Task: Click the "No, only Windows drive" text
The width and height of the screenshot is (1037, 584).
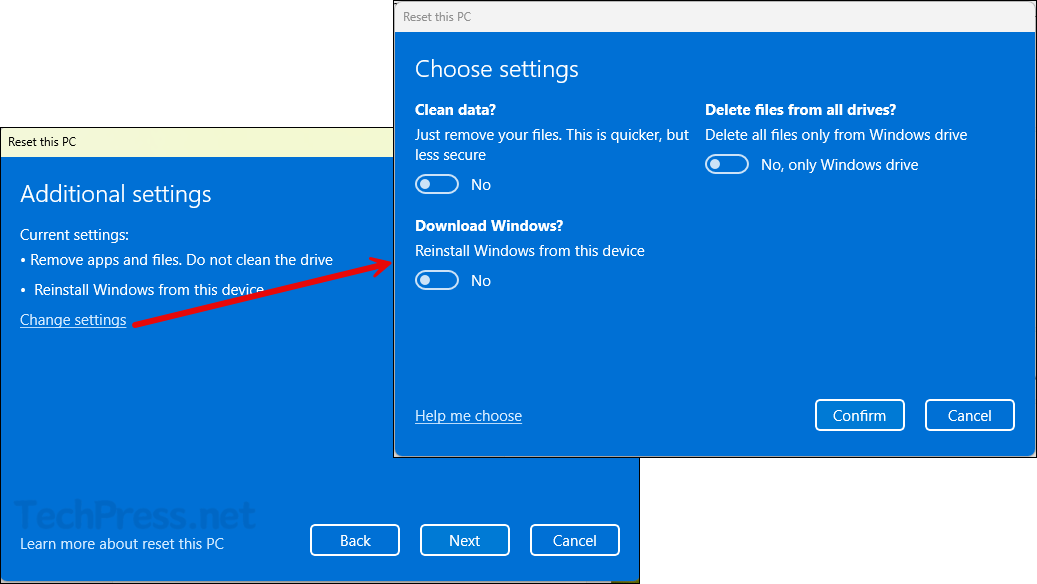Action: point(839,165)
